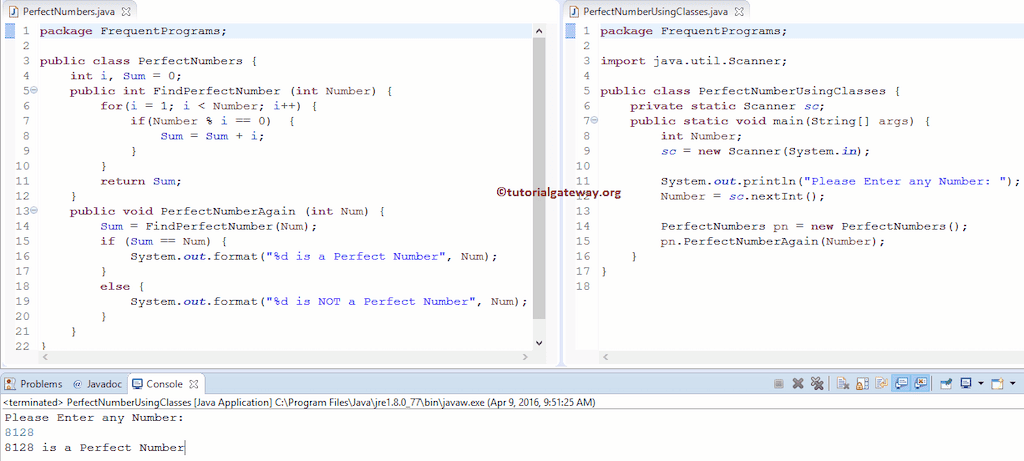Screen dimensions: 1024x461
Task: Click the vertical scrollbar thumb in PerfectNumbers.java editor
Action: (539, 178)
